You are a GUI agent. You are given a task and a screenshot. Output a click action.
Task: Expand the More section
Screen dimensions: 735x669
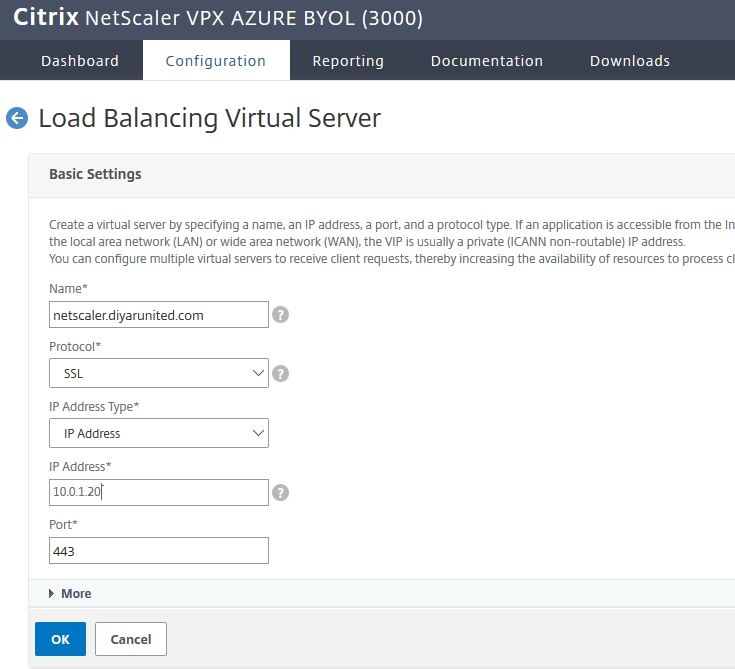click(70, 594)
